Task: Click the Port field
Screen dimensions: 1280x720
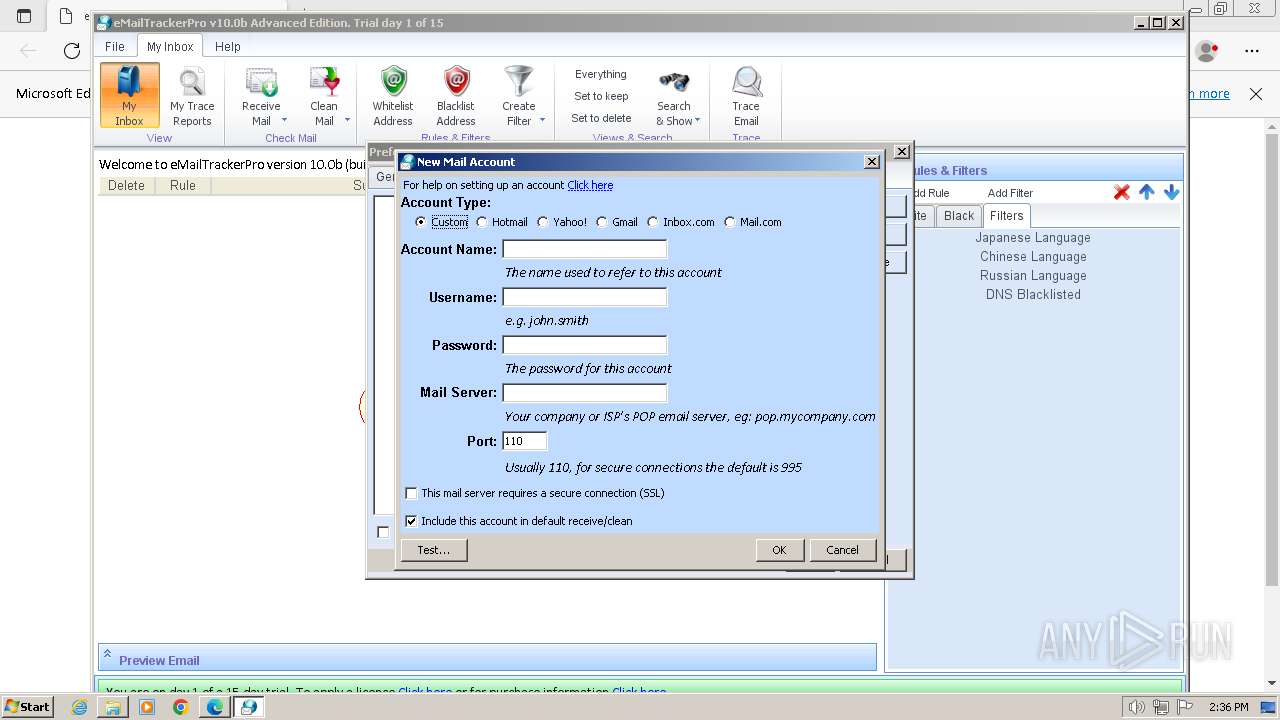Action: coord(525,441)
